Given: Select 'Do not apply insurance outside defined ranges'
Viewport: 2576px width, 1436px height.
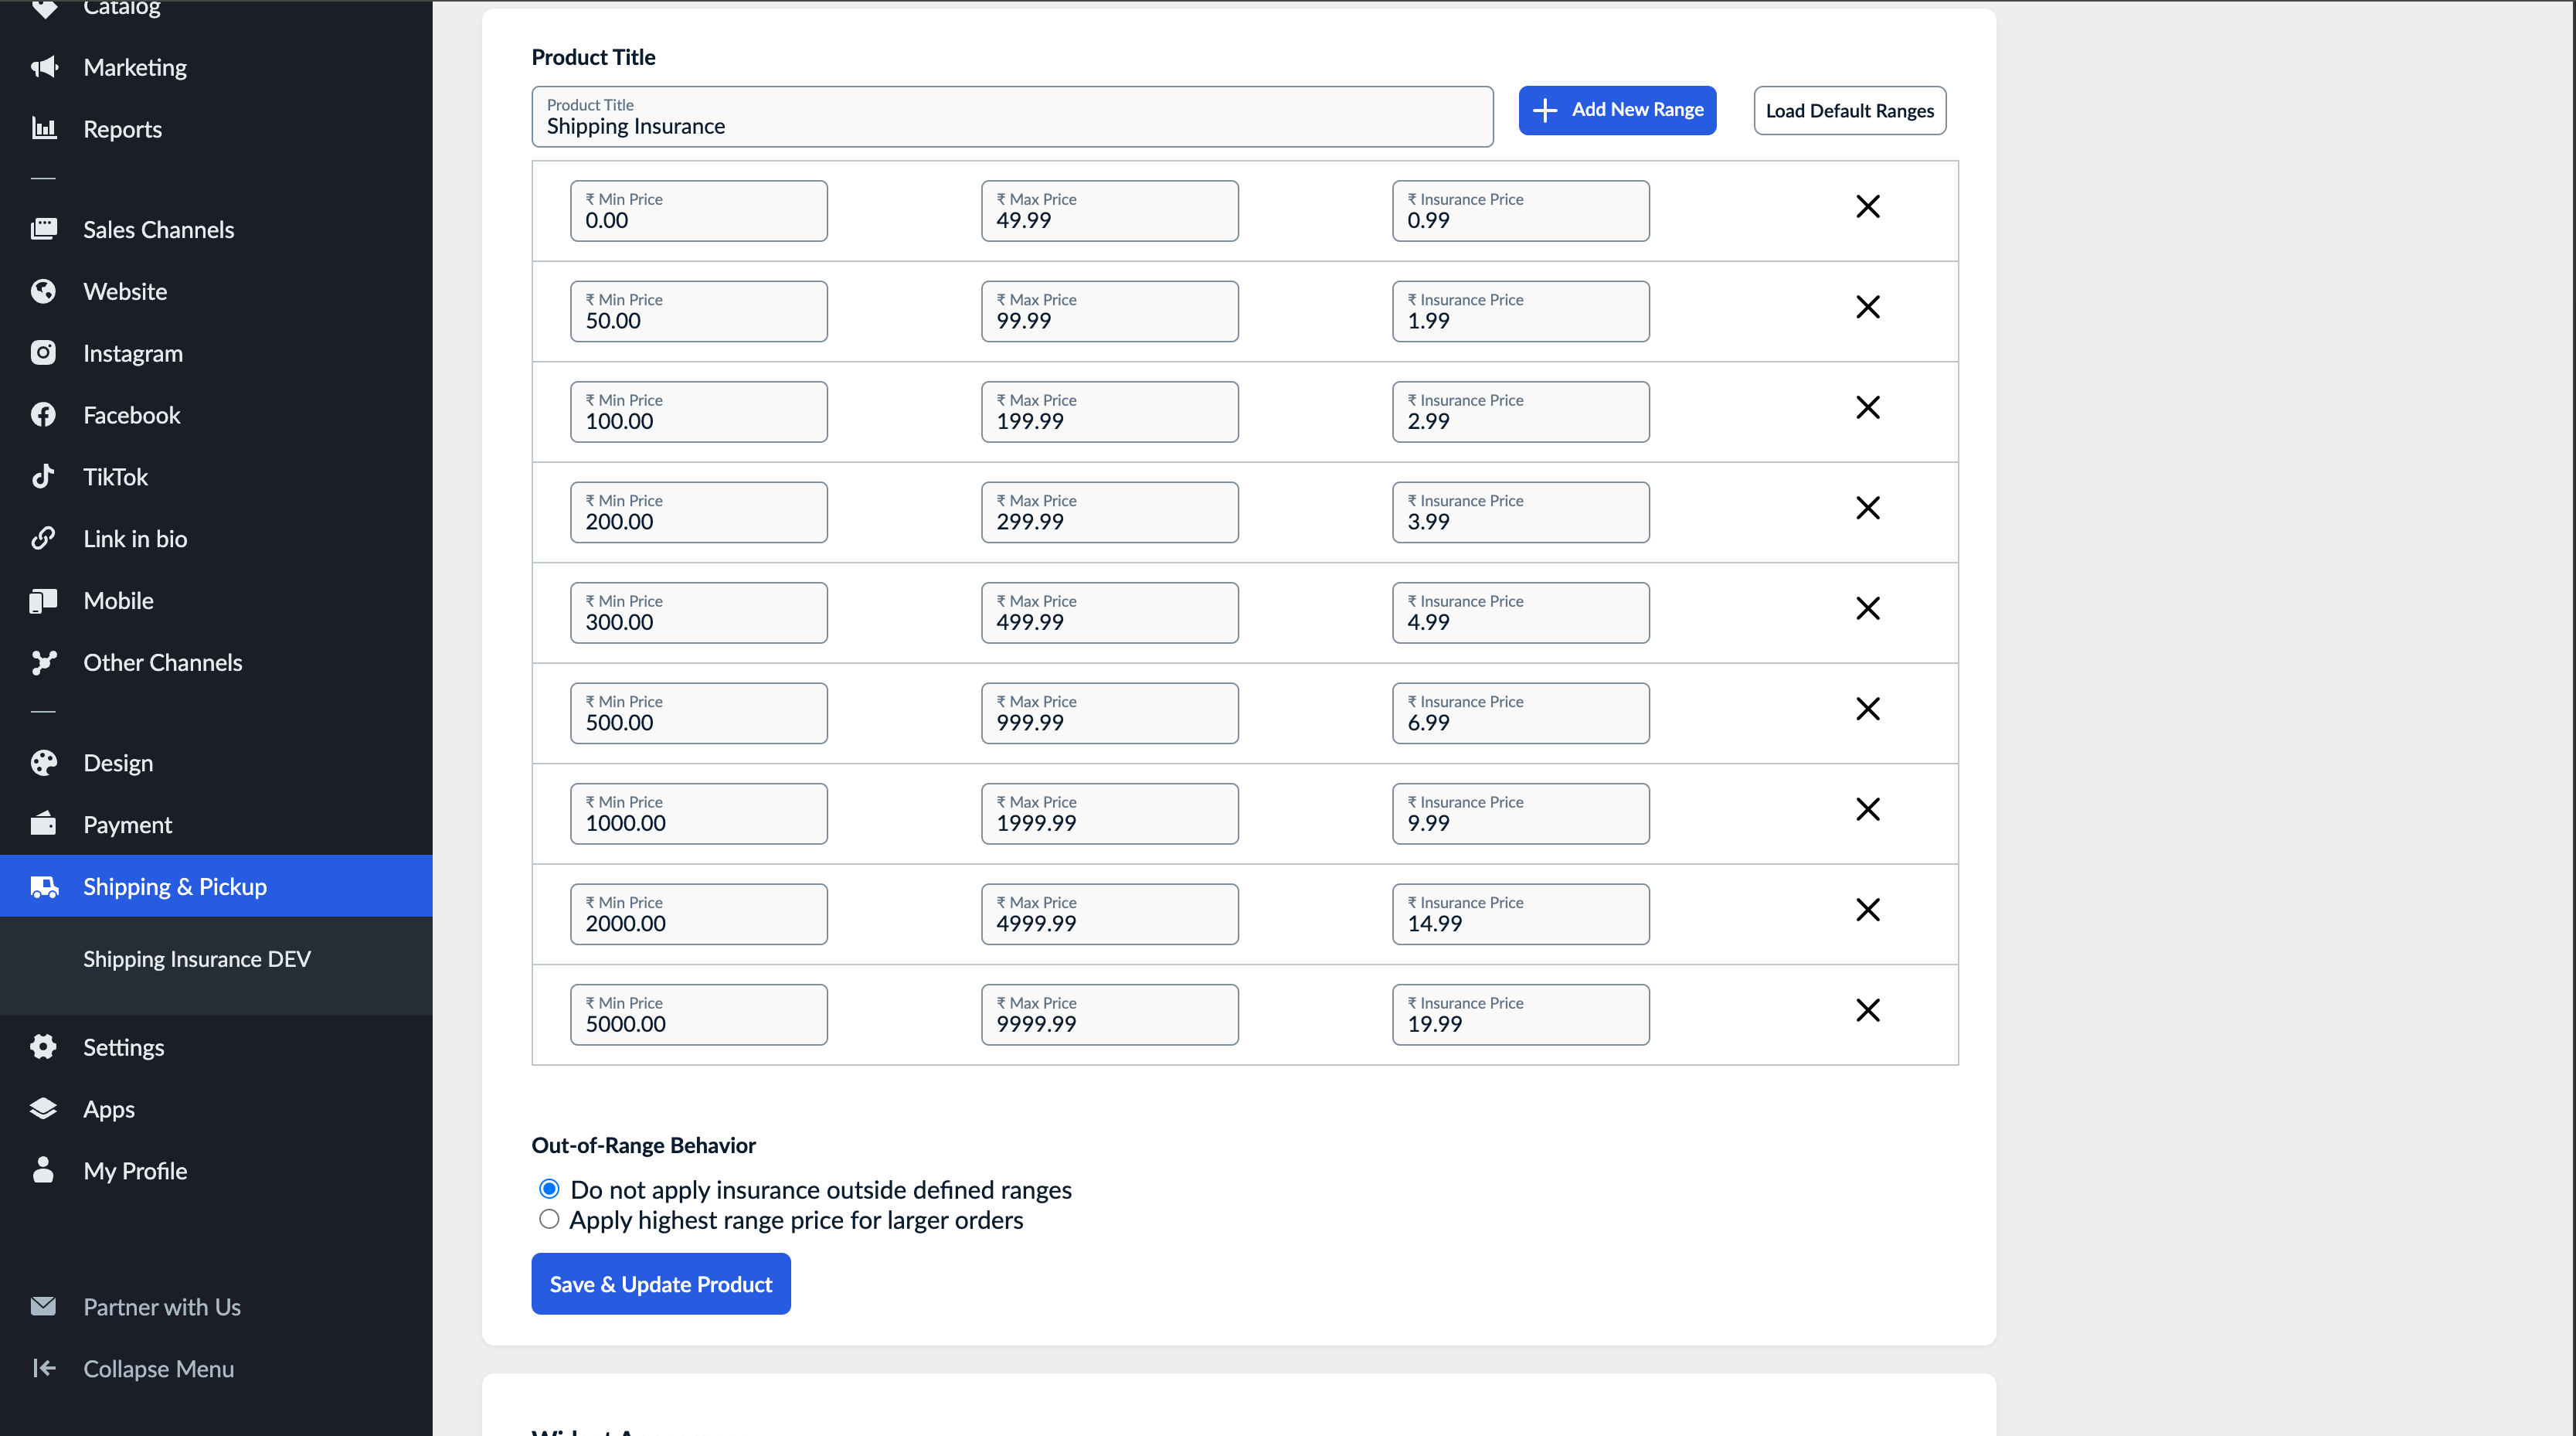Looking at the screenshot, I should [x=549, y=1188].
